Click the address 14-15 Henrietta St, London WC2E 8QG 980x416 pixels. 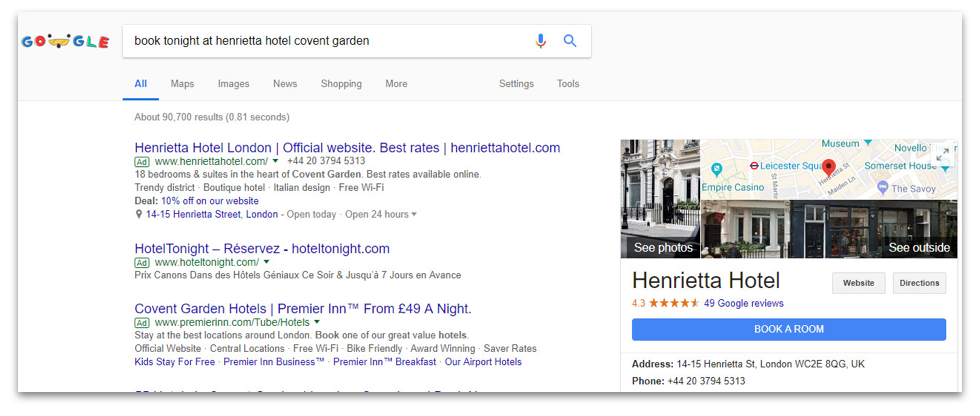tap(771, 364)
